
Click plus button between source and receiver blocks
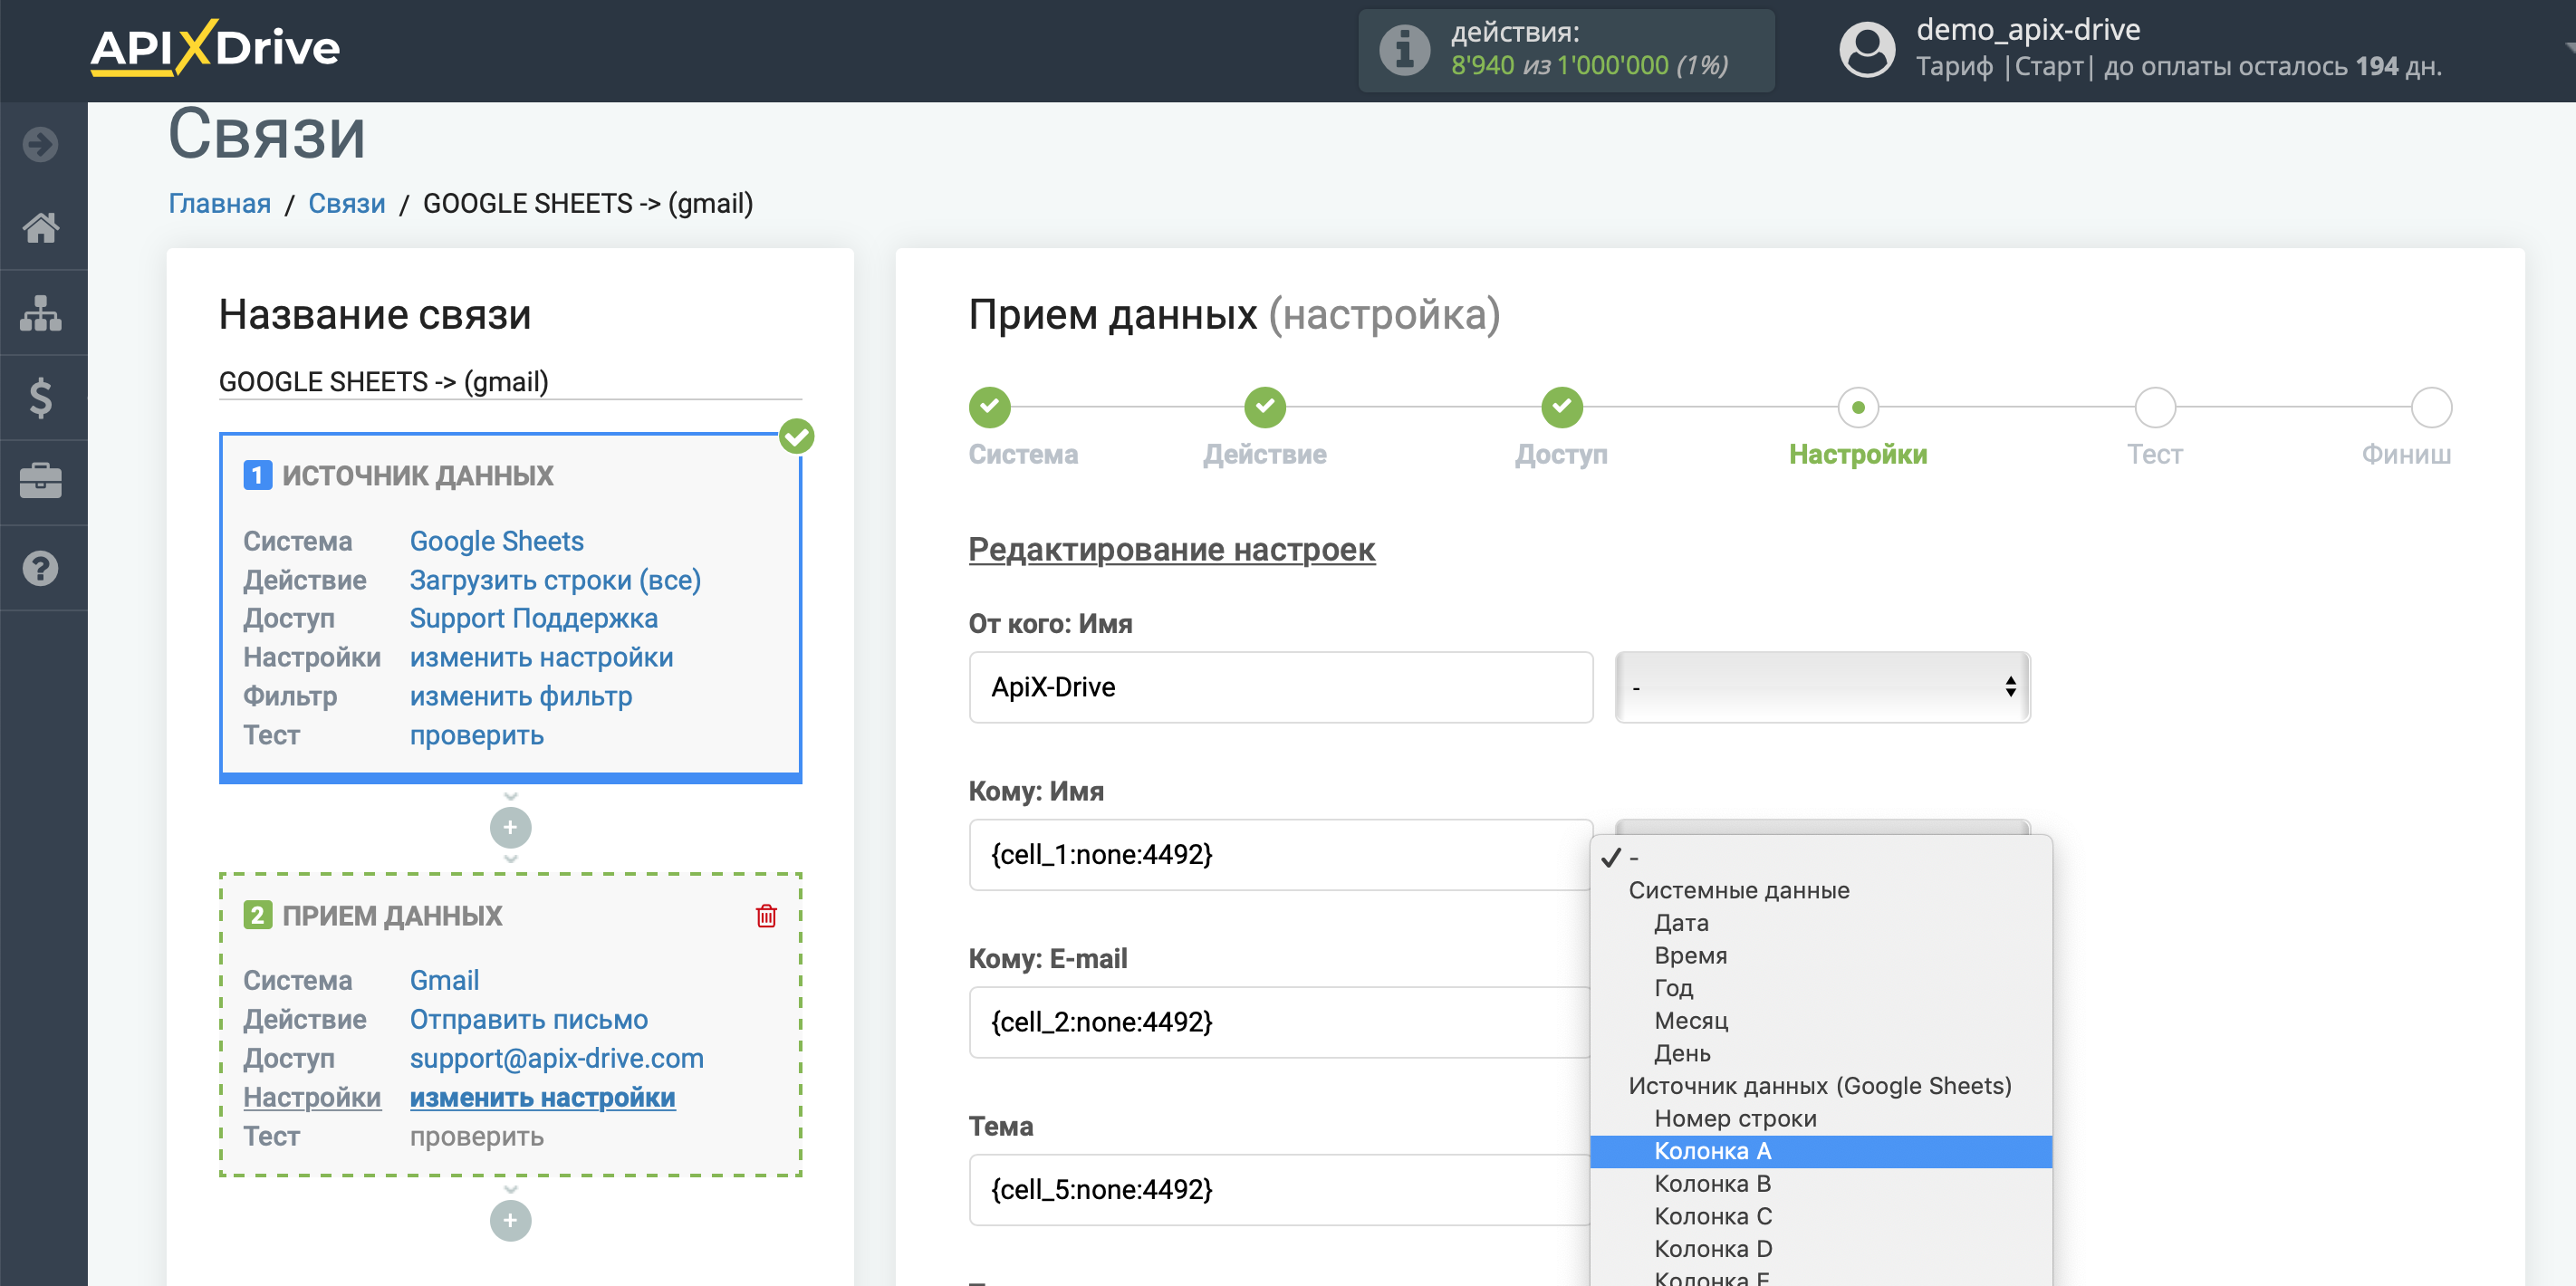point(510,827)
